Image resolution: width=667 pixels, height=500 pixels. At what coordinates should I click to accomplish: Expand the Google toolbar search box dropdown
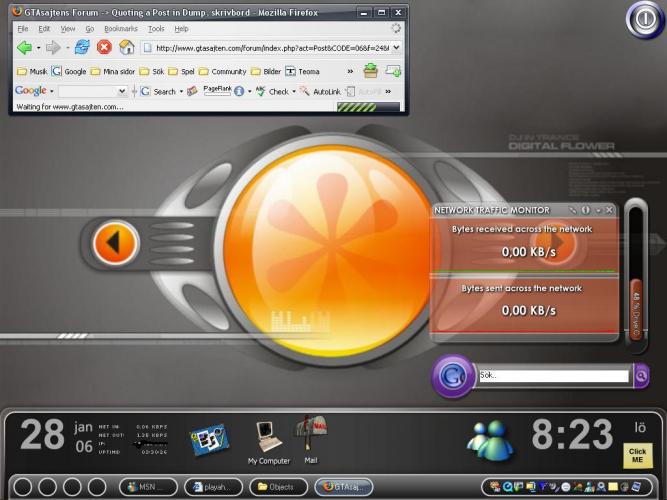pos(122,91)
